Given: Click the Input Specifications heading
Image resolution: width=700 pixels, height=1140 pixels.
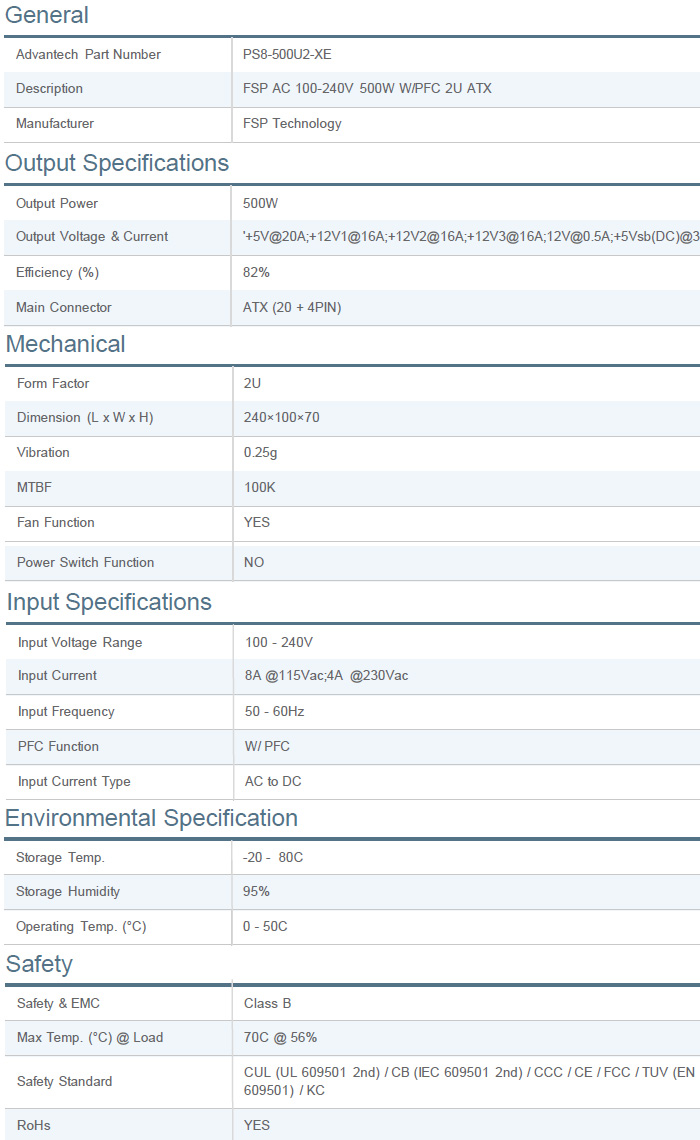Looking at the screenshot, I should pyautogui.click(x=109, y=602).
